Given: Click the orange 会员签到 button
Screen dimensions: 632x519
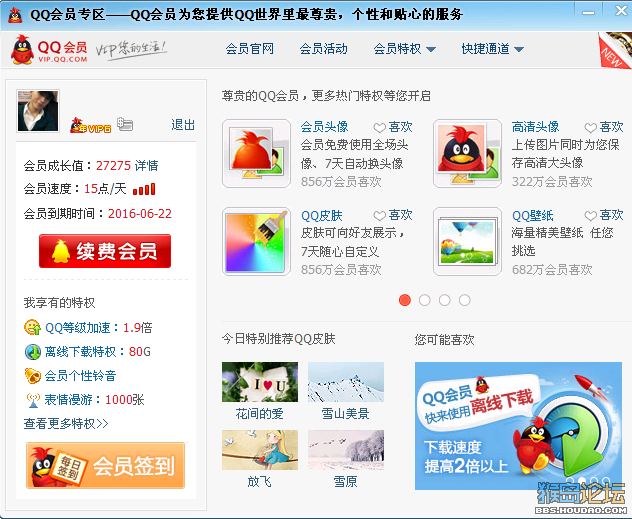Looking at the screenshot, I should click(x=105, y=465).
